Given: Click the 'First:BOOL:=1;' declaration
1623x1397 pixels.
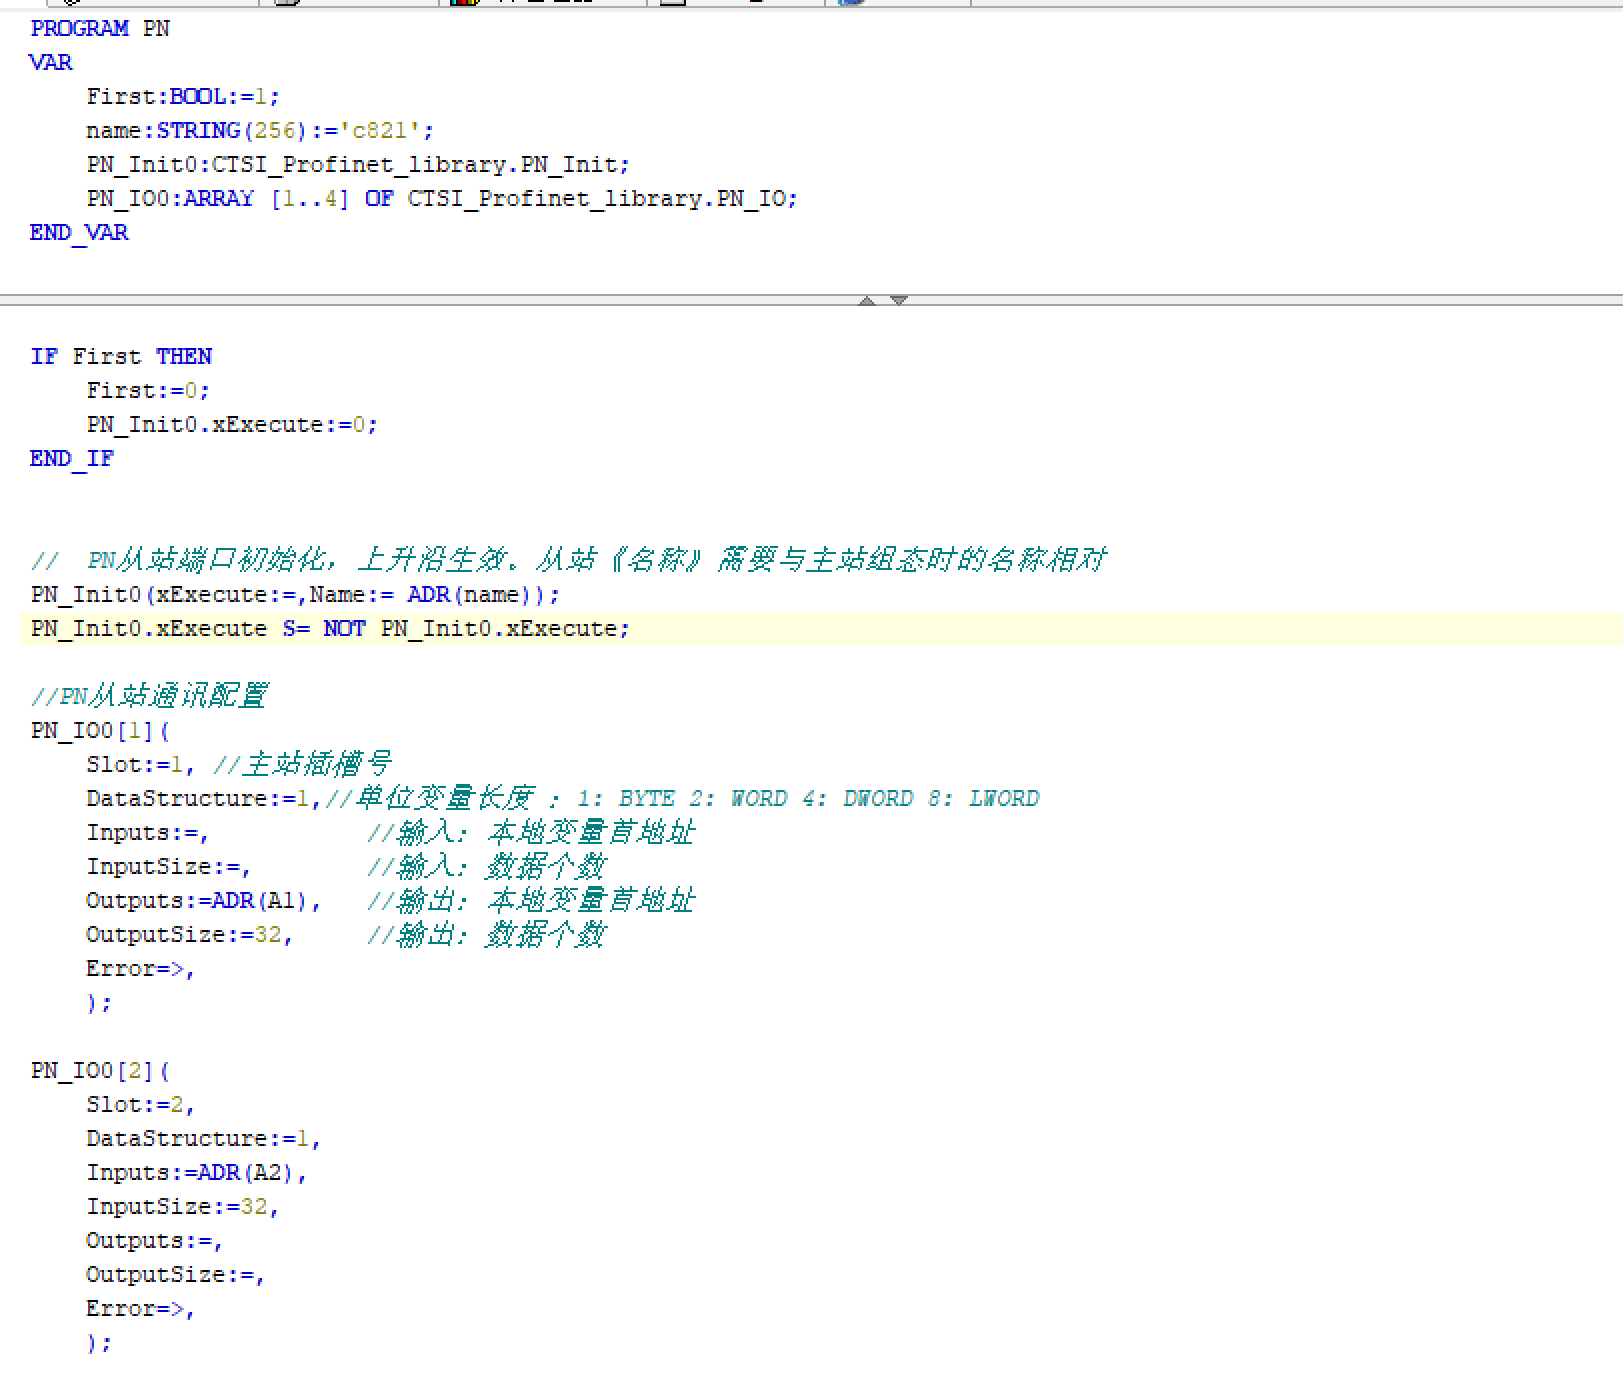Looking at the screenshot, I should click(183, 97).
